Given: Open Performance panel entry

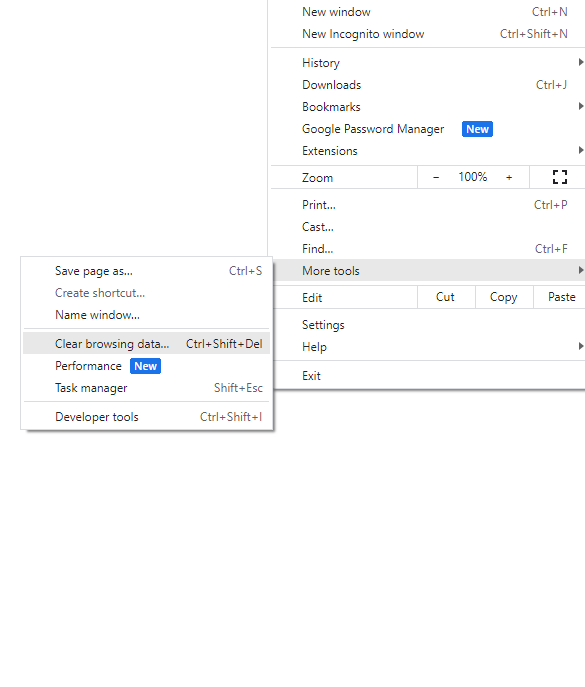Looking at the screenshot, I should pos(146,366).
